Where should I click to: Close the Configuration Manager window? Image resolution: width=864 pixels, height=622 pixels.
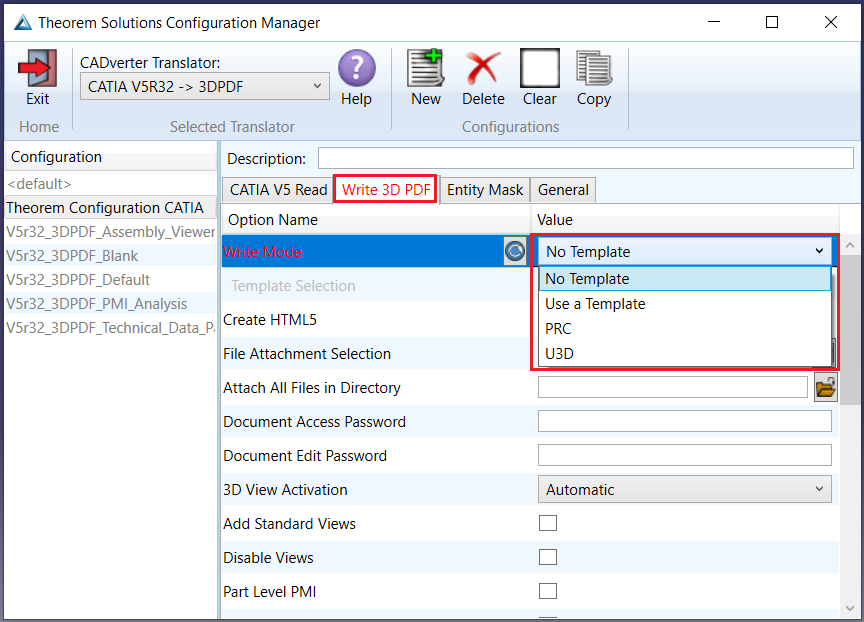coord(830,22)
